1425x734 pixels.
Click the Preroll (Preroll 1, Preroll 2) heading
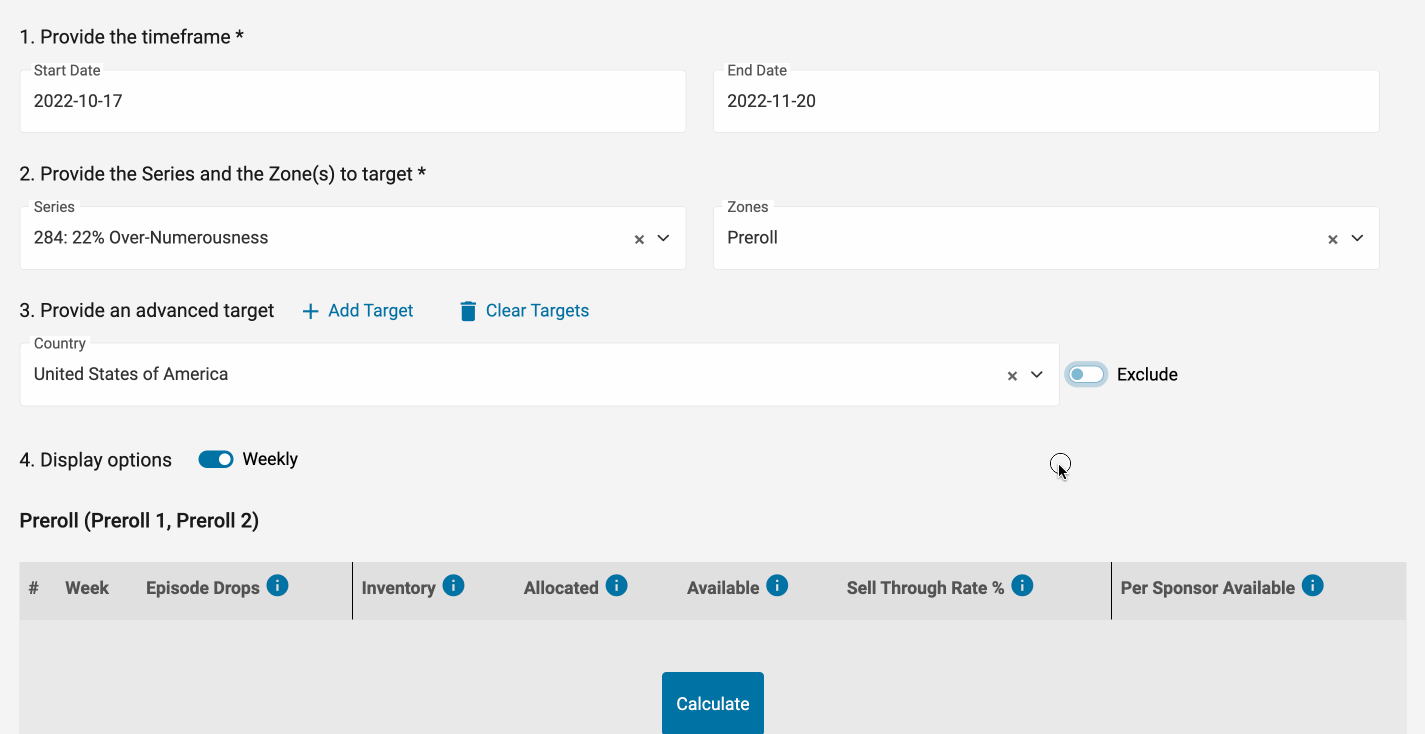click(x=139, y=521)
